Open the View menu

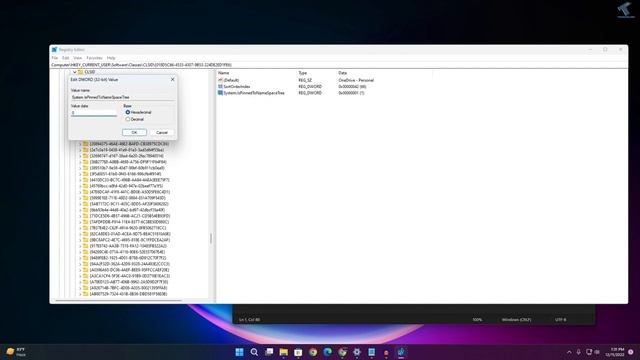77,58
